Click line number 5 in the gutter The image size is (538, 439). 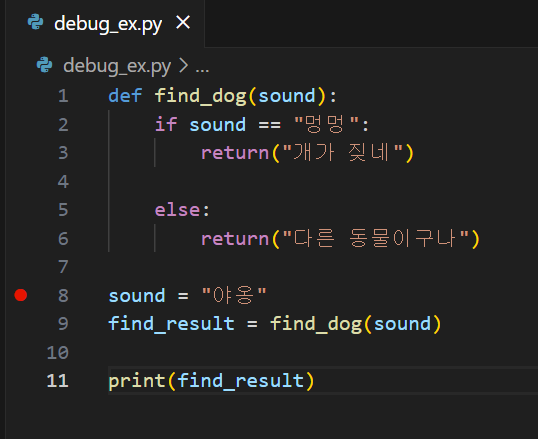(x=63, y=210)
